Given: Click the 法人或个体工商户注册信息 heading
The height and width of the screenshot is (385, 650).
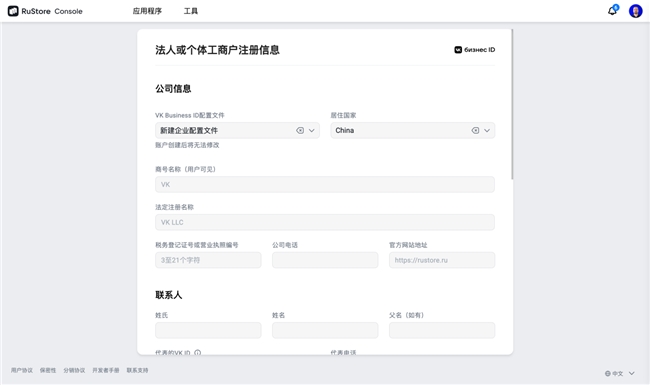Looking at the screenshot, I should [x=217, y=50].
